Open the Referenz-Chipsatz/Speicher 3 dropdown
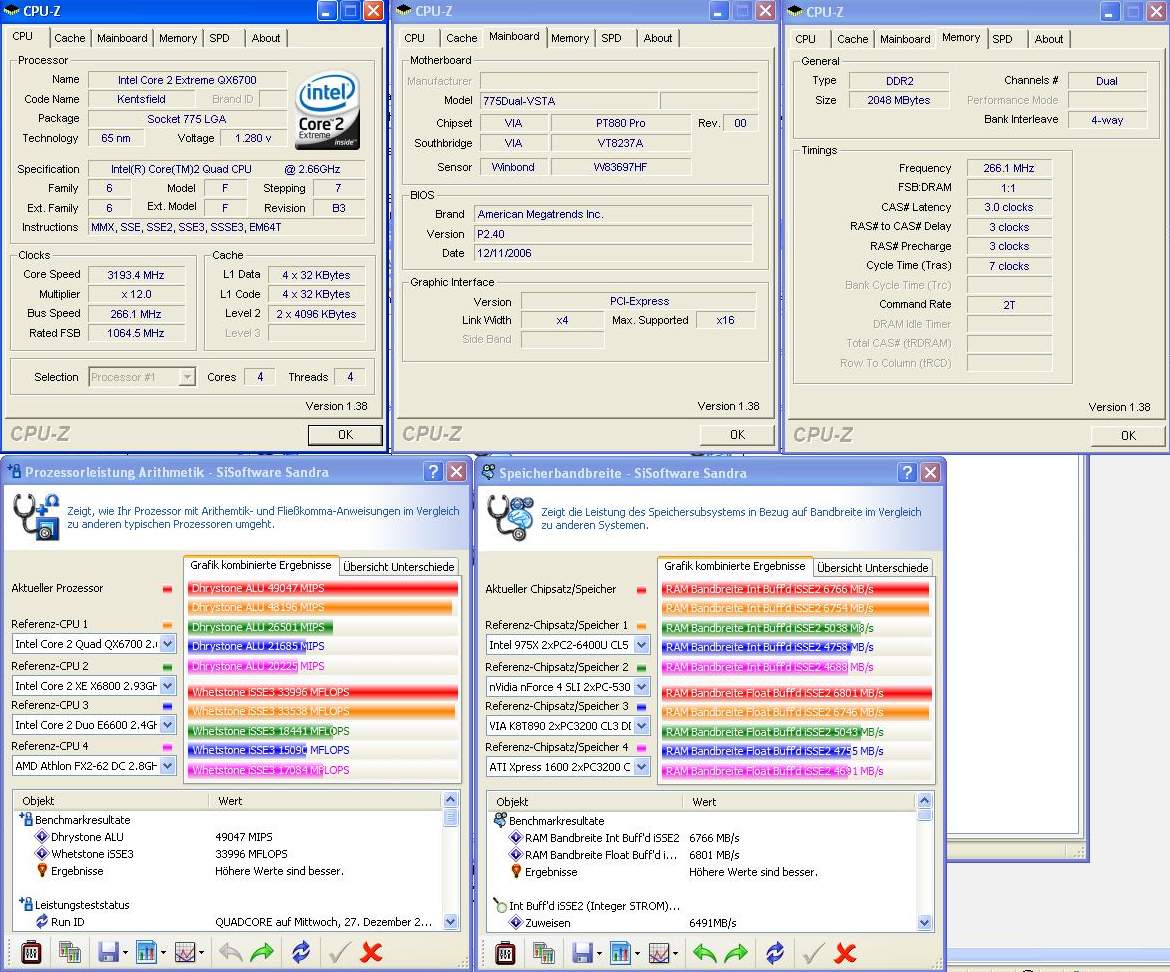This screenshot has height=972, width=1170. [x=642, y=725]
